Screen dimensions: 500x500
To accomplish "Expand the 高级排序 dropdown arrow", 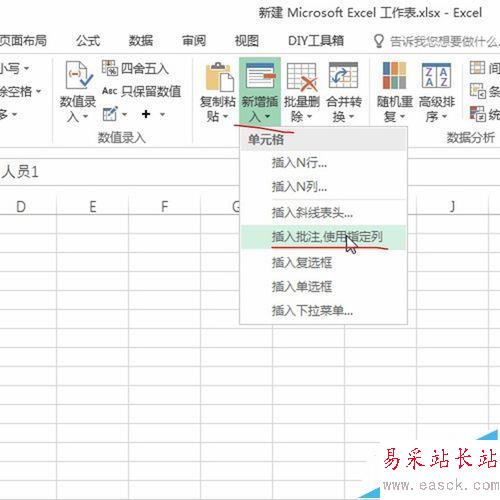I will coord(444,117).
